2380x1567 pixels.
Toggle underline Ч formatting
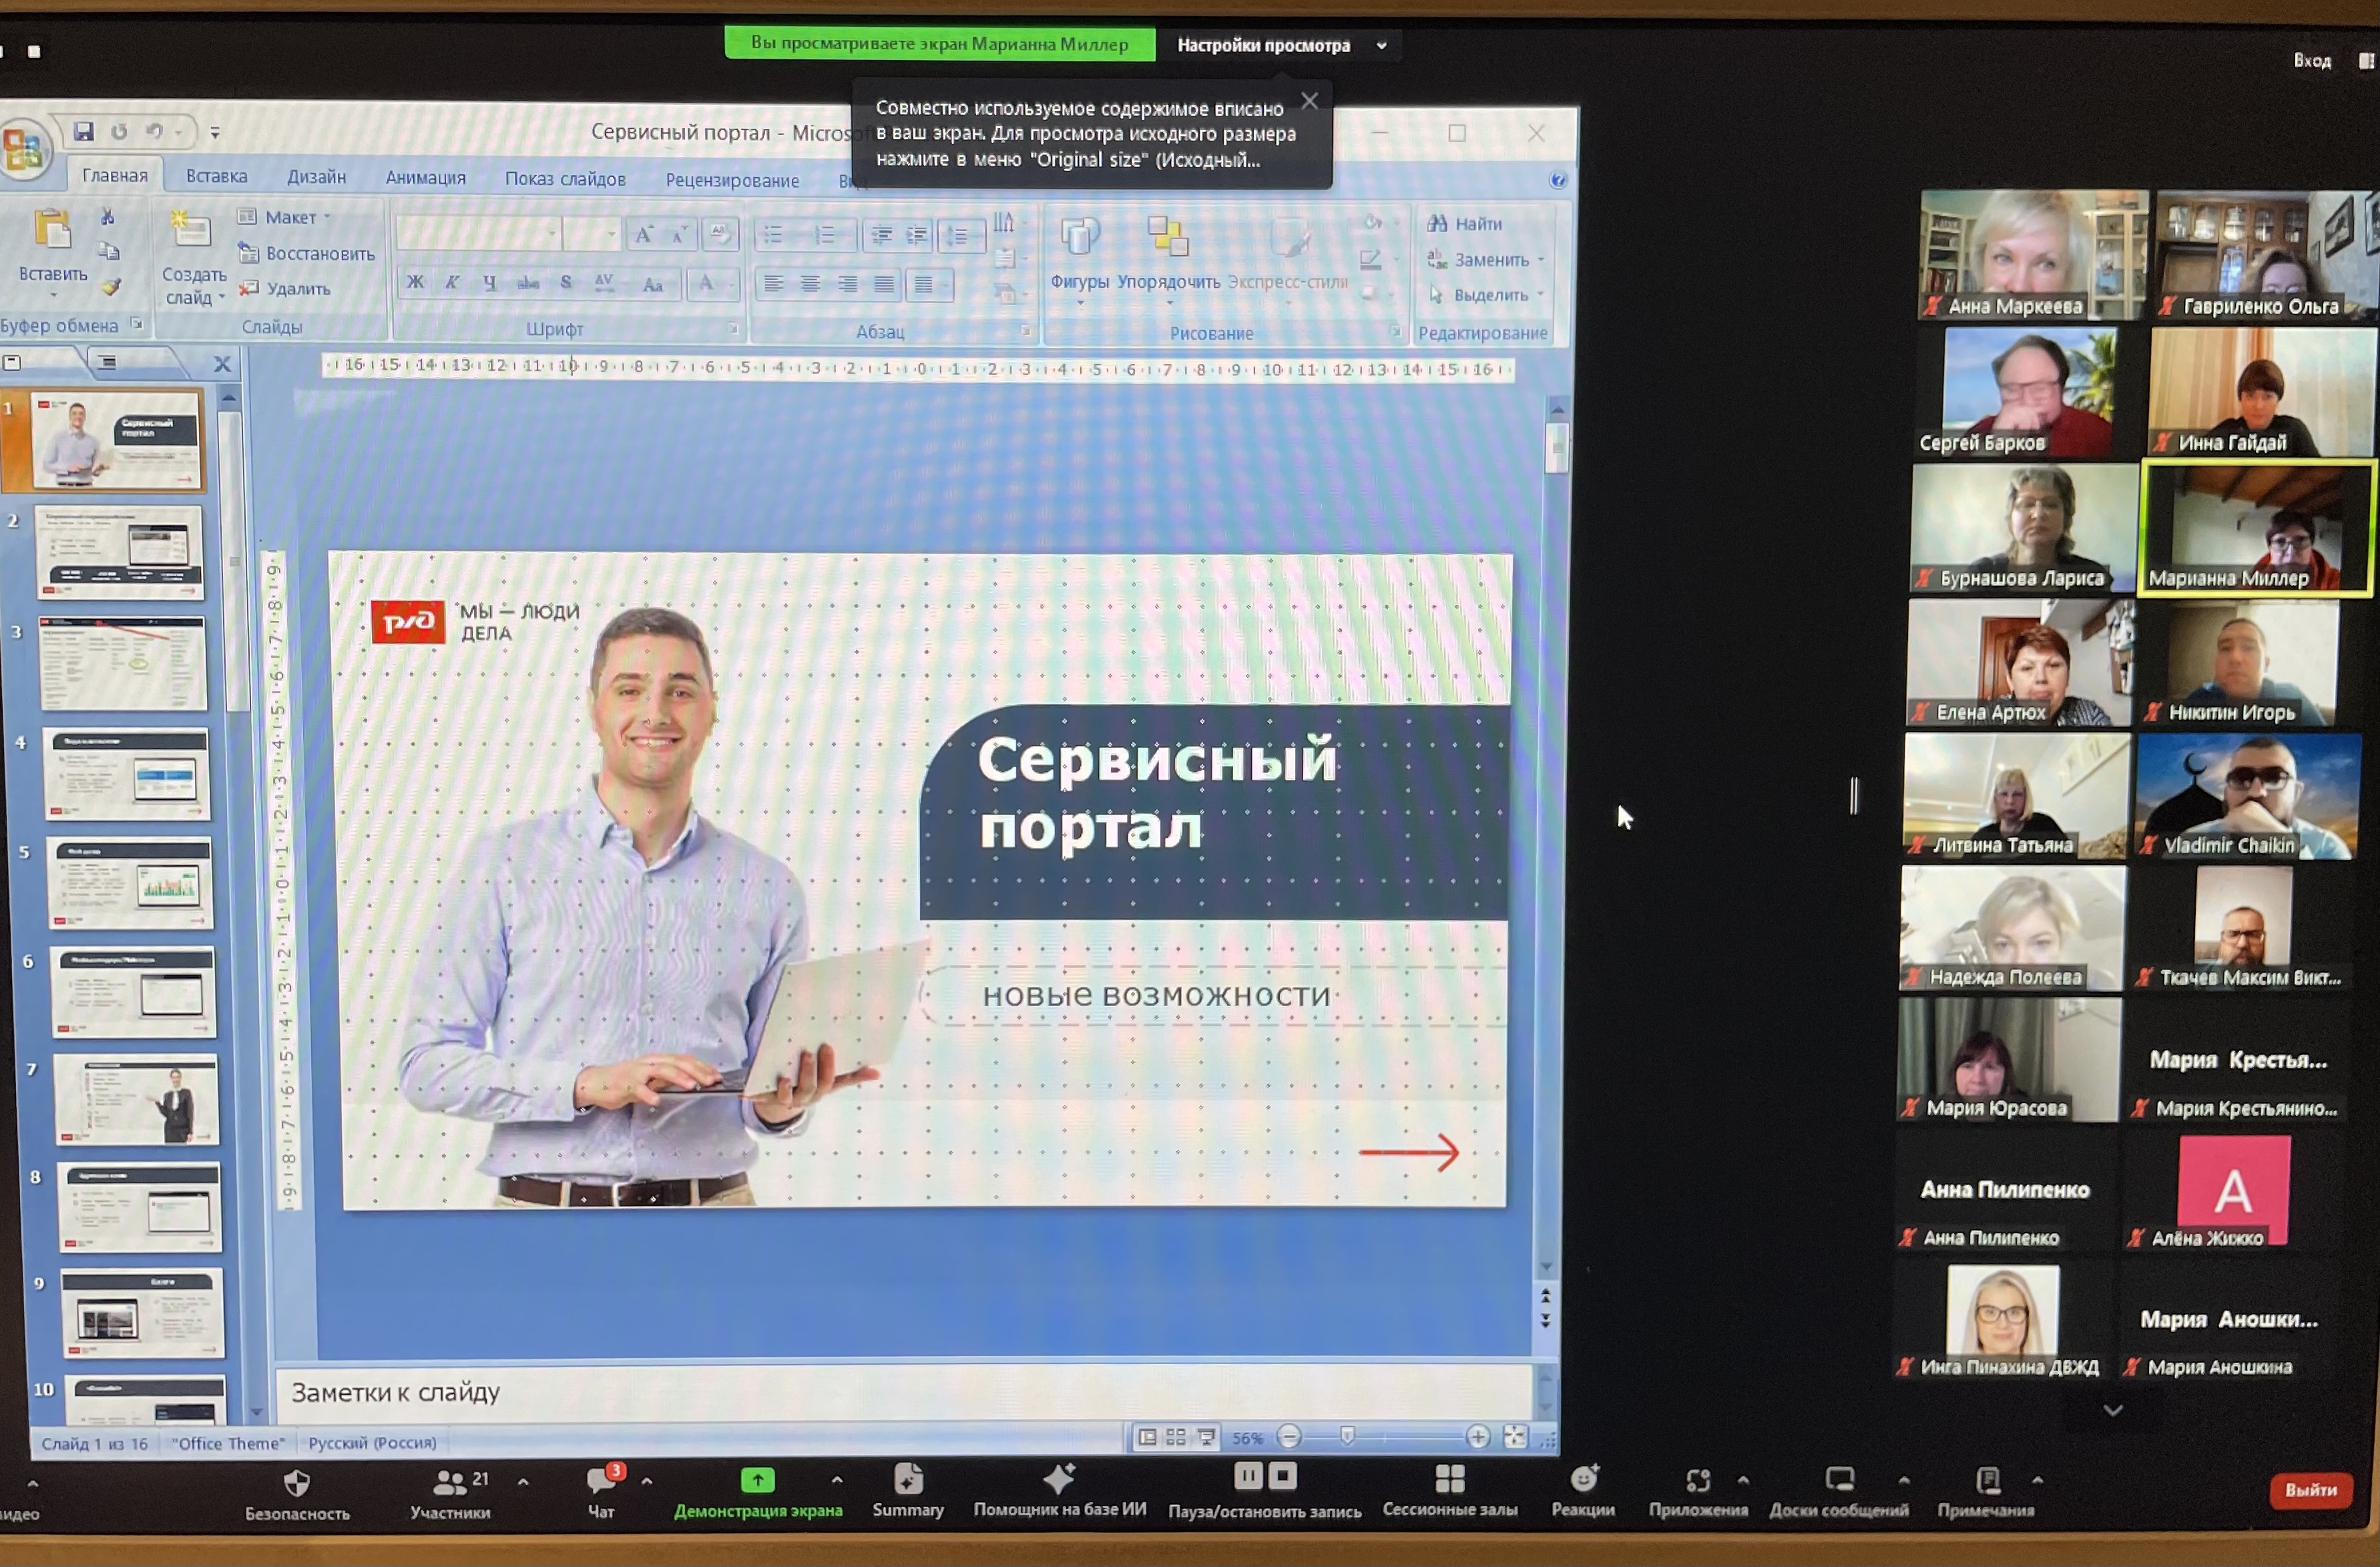(490, 283)
